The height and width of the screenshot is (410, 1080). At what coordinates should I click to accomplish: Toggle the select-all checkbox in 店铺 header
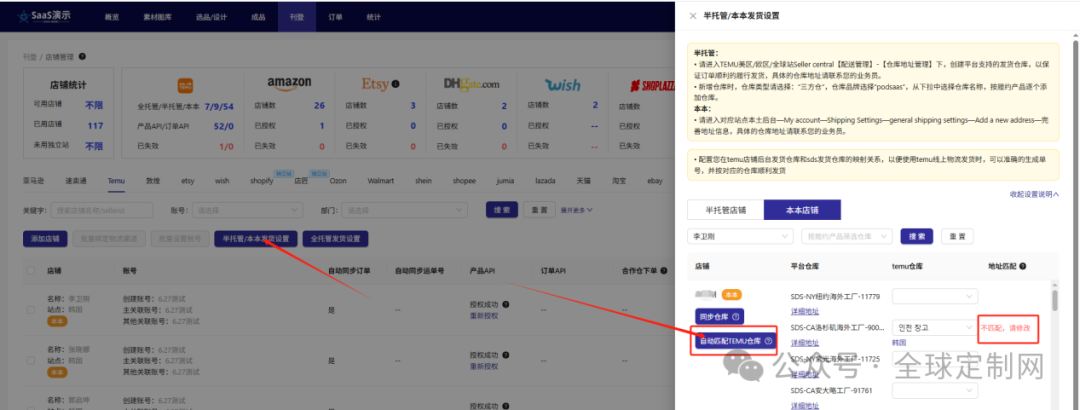(31, 271)
